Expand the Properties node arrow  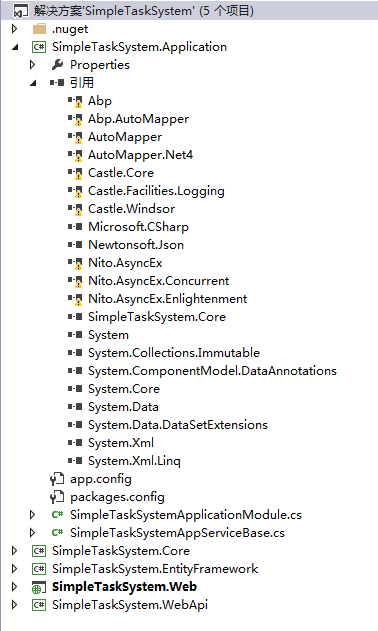pyautogui.click(x=33, y=65)
